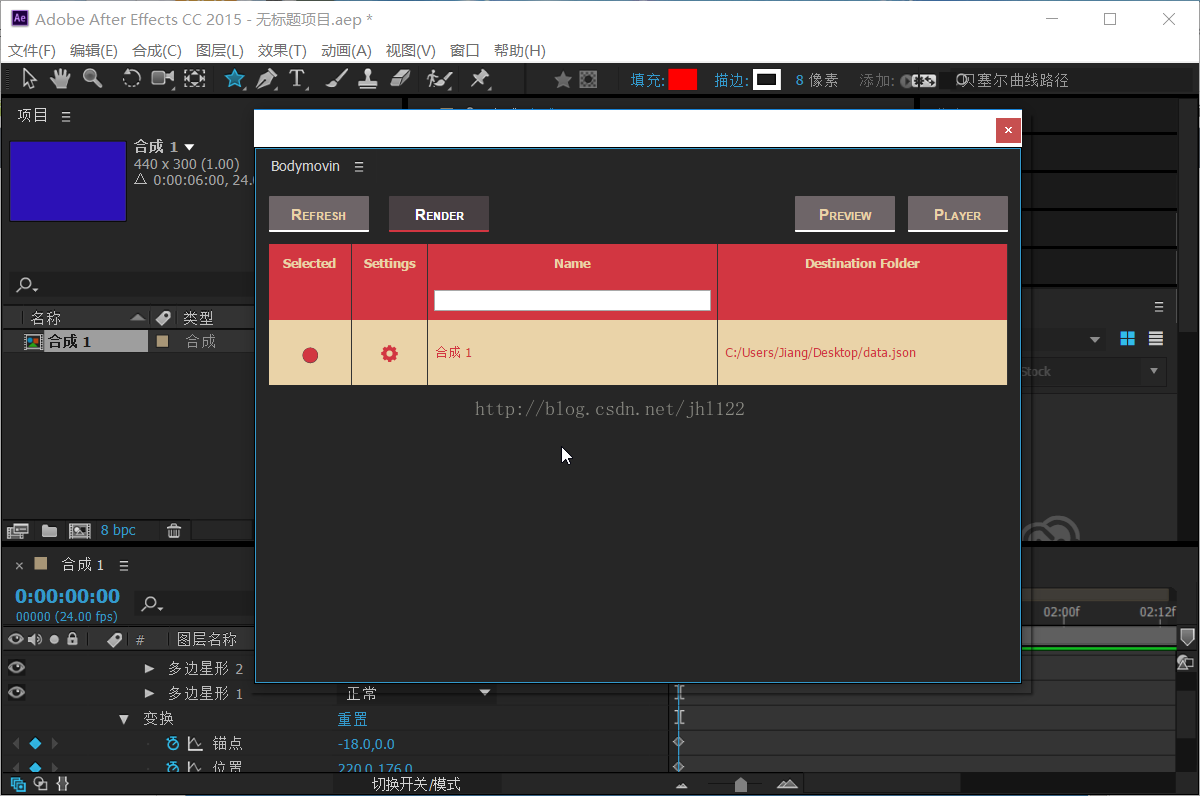Open the 合成 1 dropdown arrow in Project panel
The width and height of the screenshot is (1200, 796).
coord(190,147)
